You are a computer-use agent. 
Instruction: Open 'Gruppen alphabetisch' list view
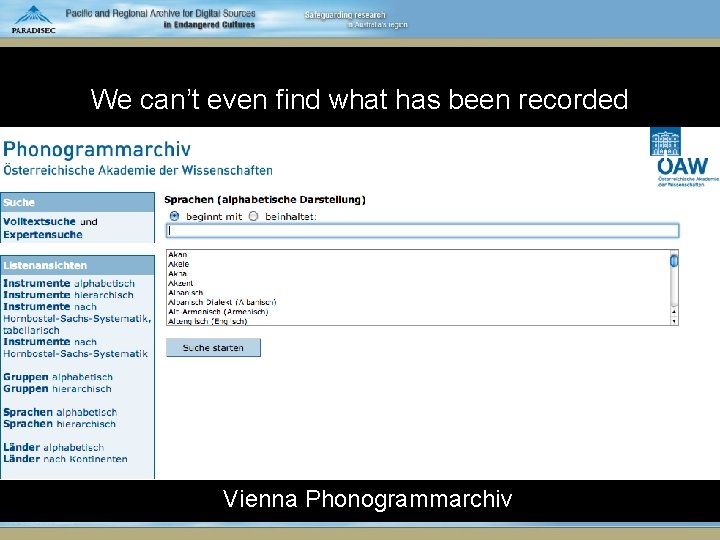coord(58,377)
